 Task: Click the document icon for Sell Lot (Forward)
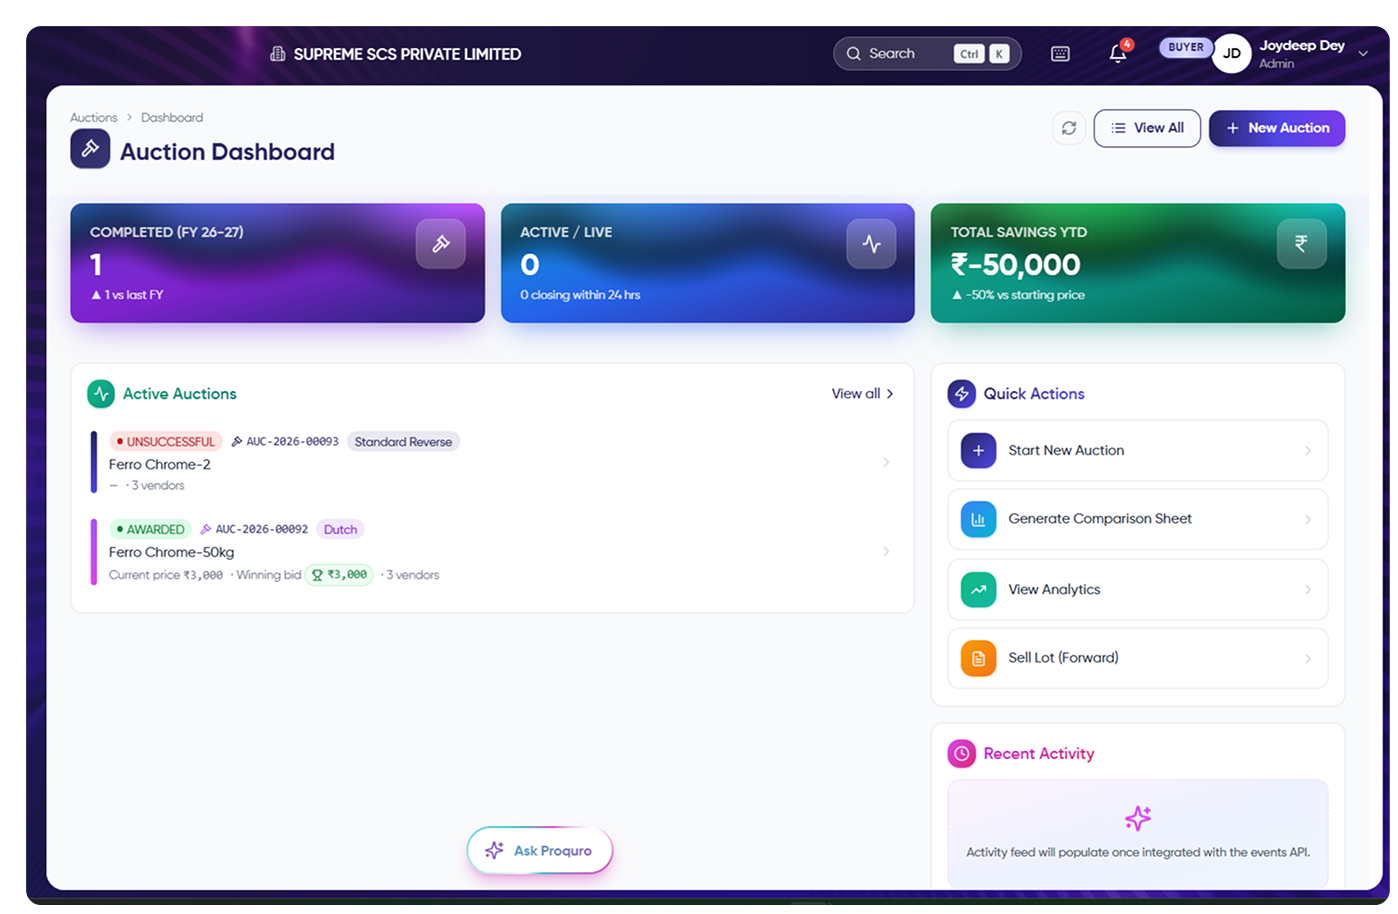(x=978, y=658)
